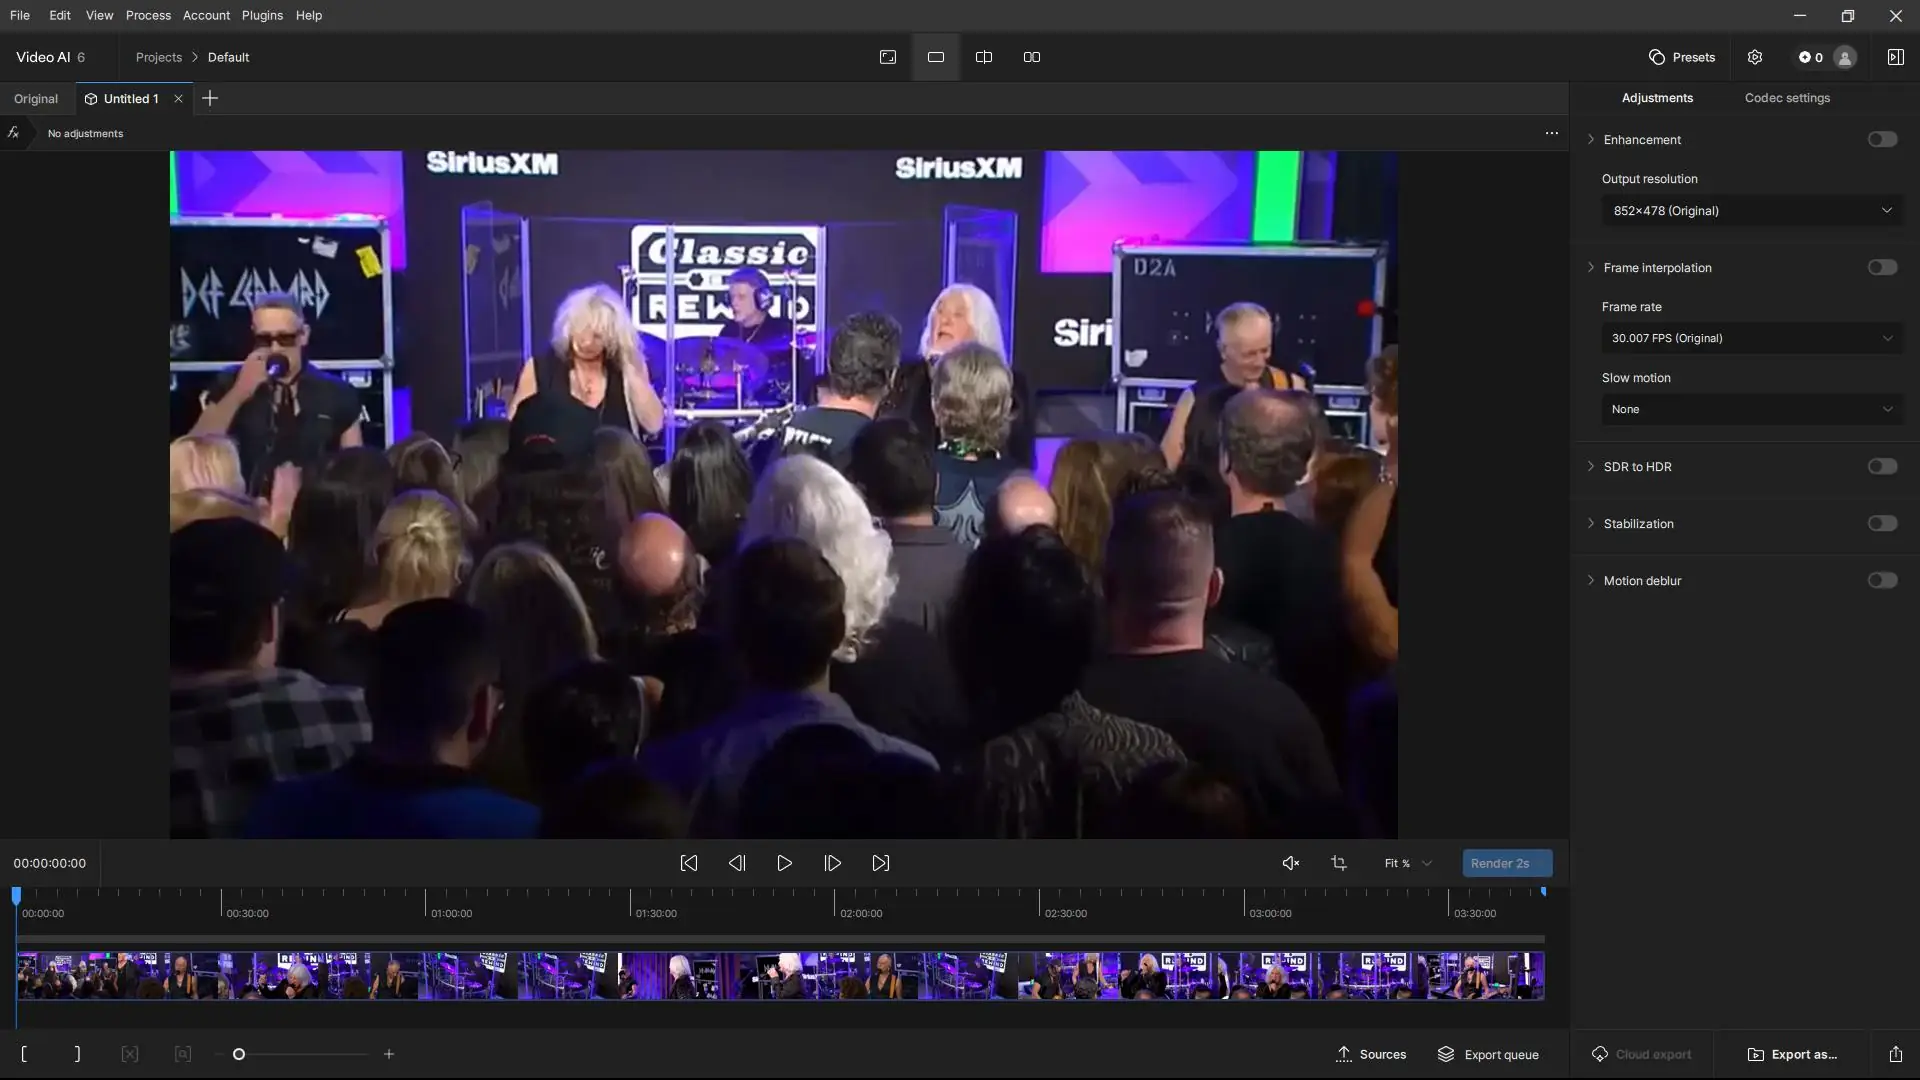
Task: Open the Output resolution dropdown
Action: (1752, 211)
